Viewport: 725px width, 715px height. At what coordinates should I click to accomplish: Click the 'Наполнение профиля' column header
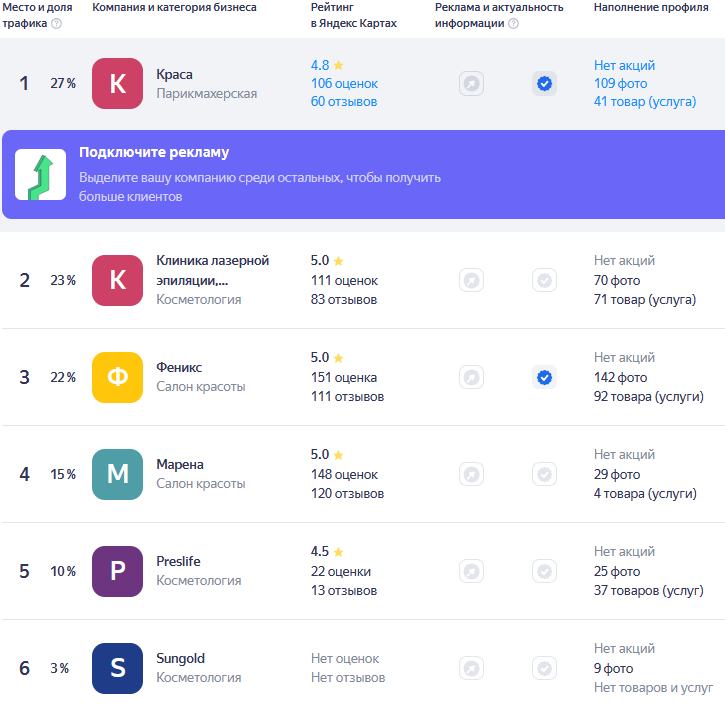(x=644, y=7)
